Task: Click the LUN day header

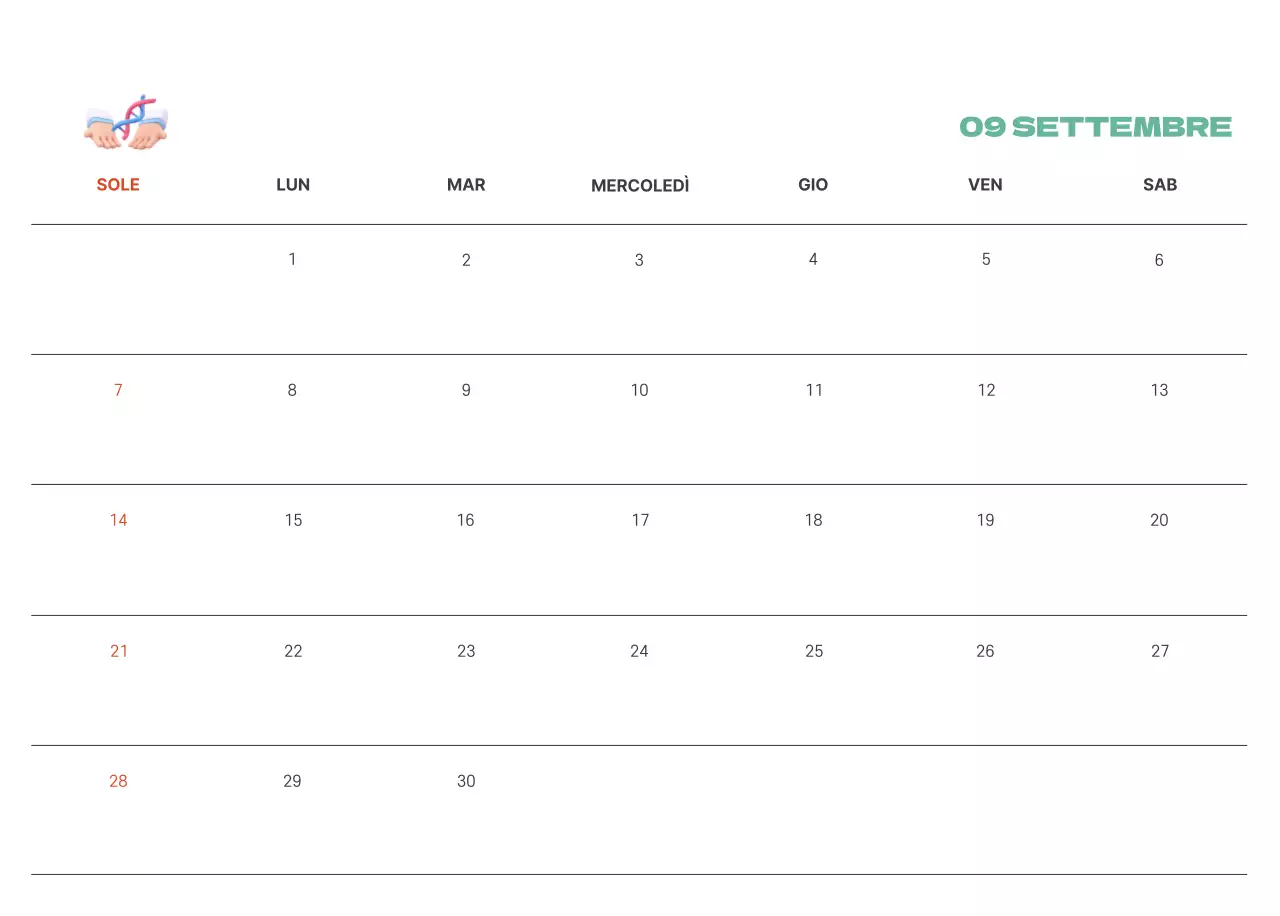Action: 293,185
